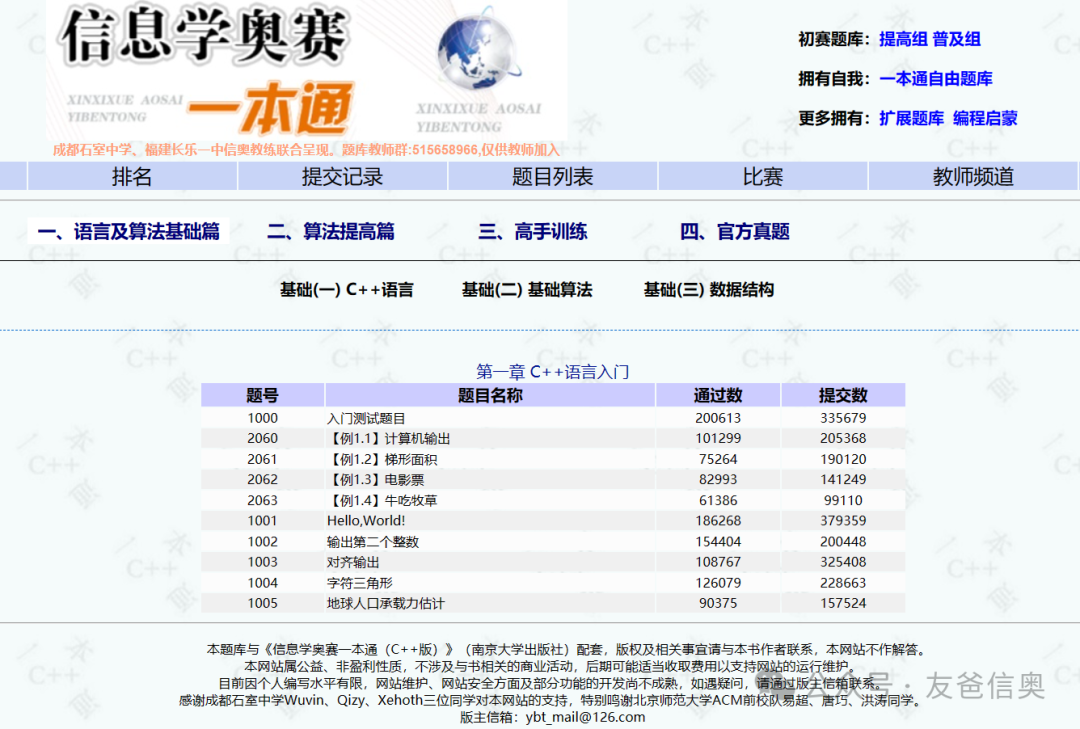The image size is (1080, 729).
Task: Click submission count 379359
Action: [x=843, y=521]
